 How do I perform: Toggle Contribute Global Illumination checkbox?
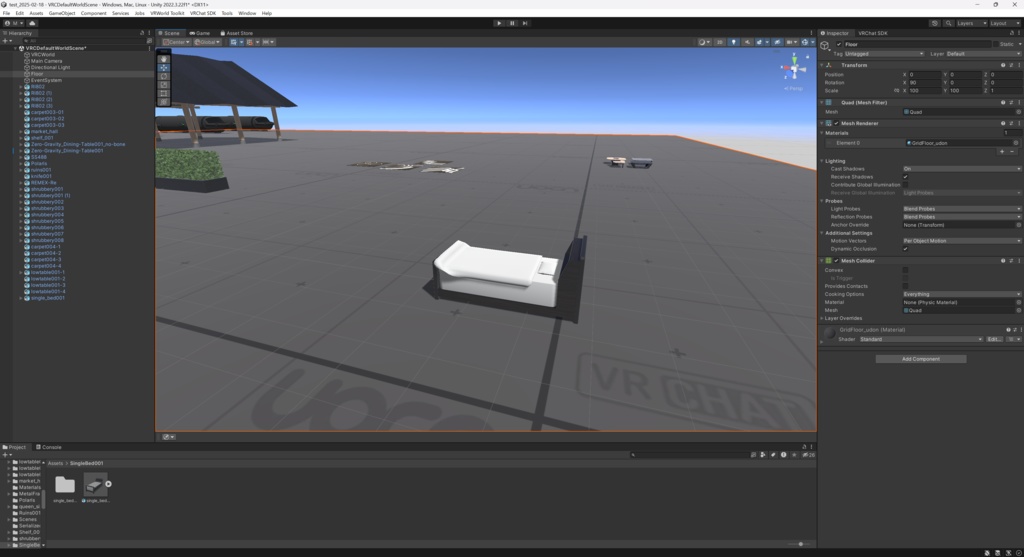click(x=905, y=185)
